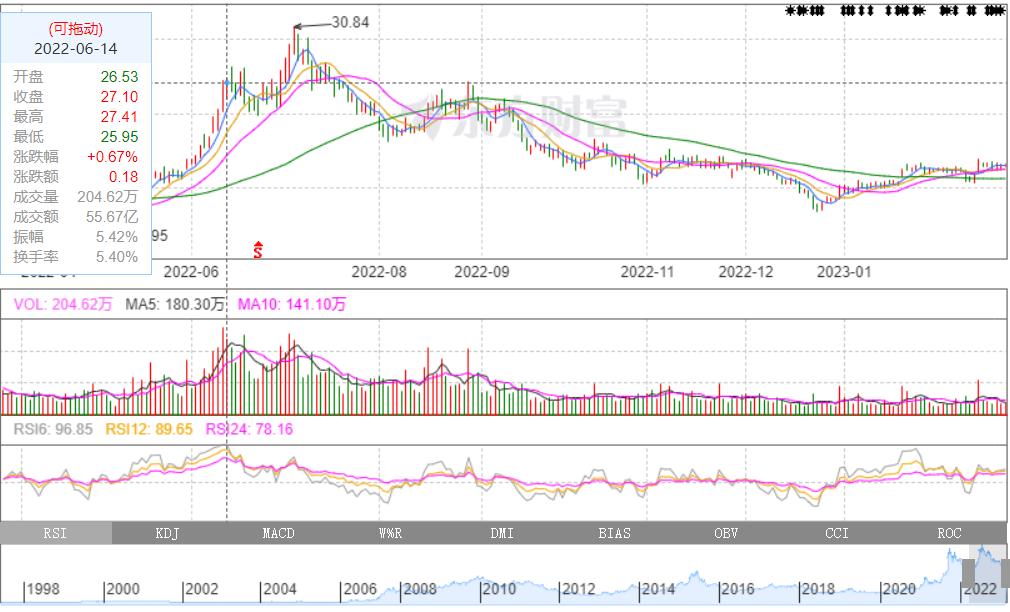Switch to the ROC indicator tab

949,533
